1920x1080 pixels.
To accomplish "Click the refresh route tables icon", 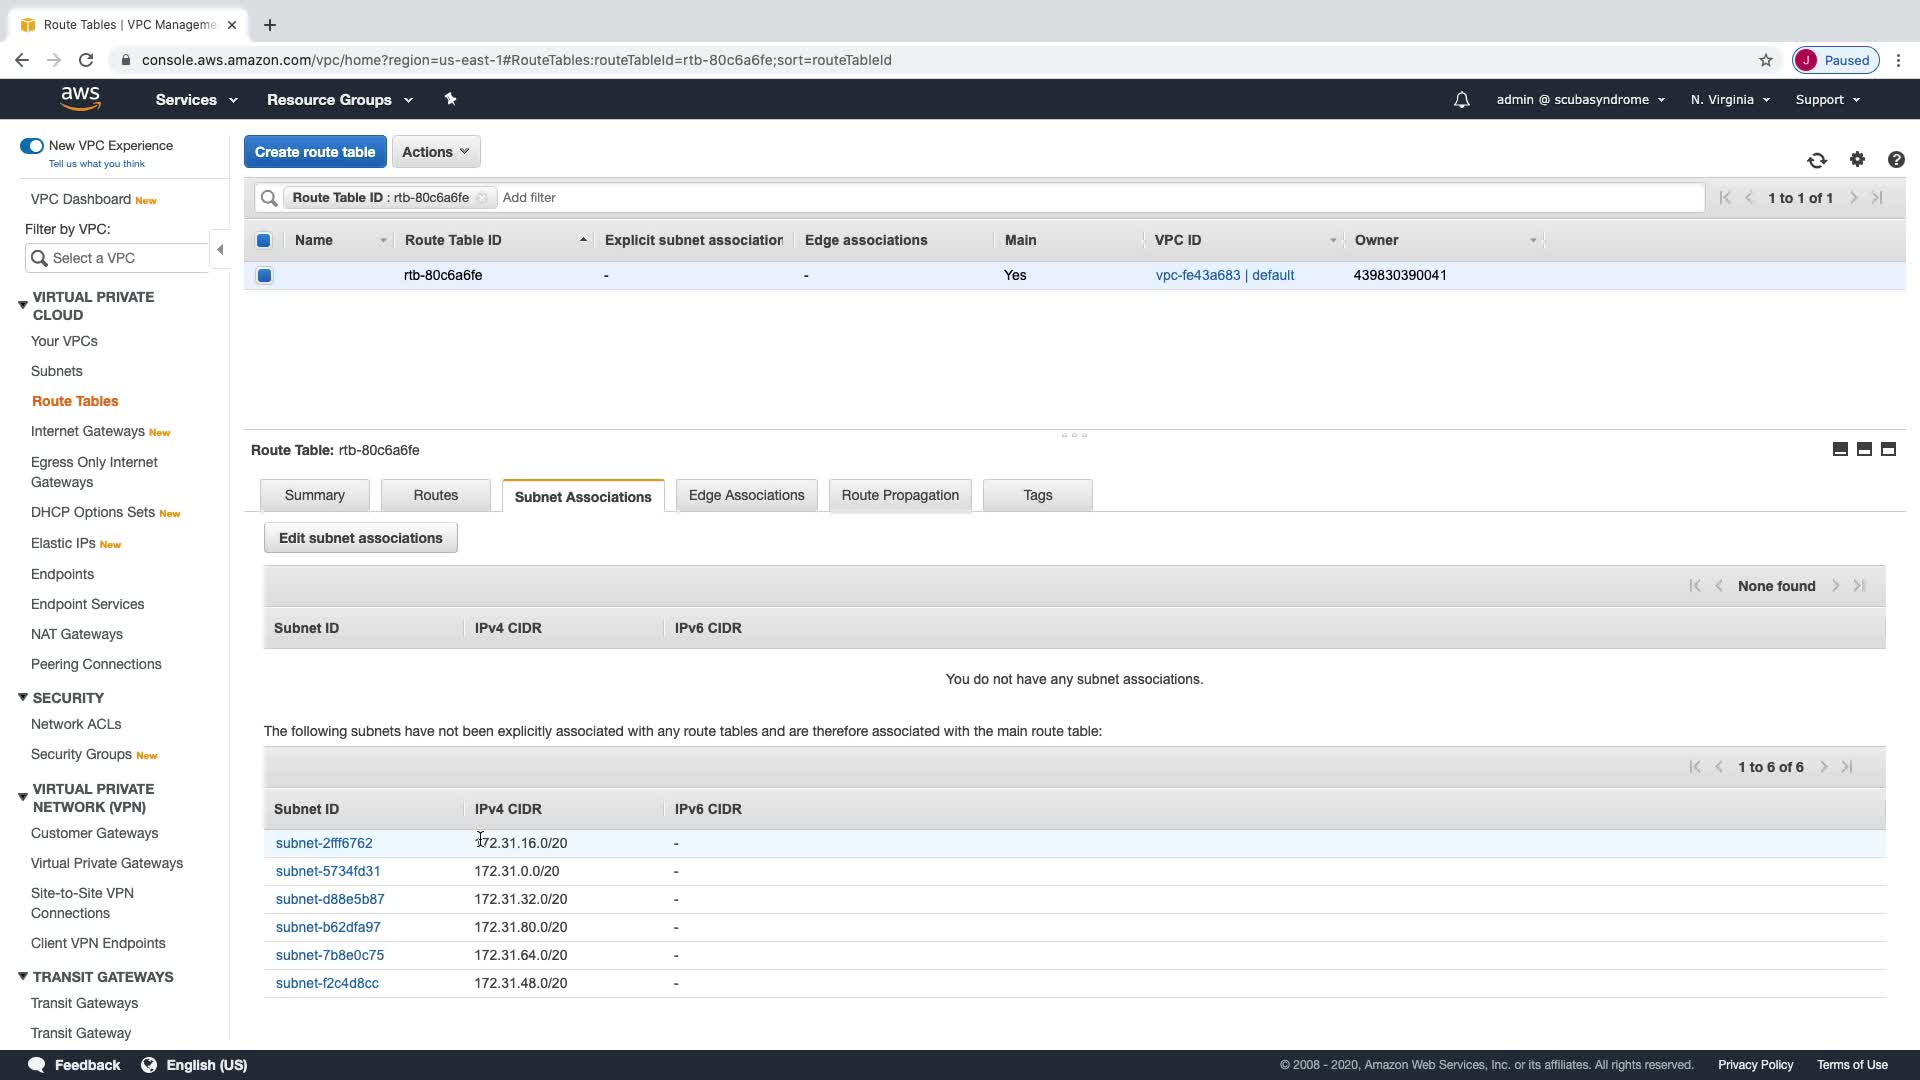I will pyautogui.click(x=1817, y=160).
